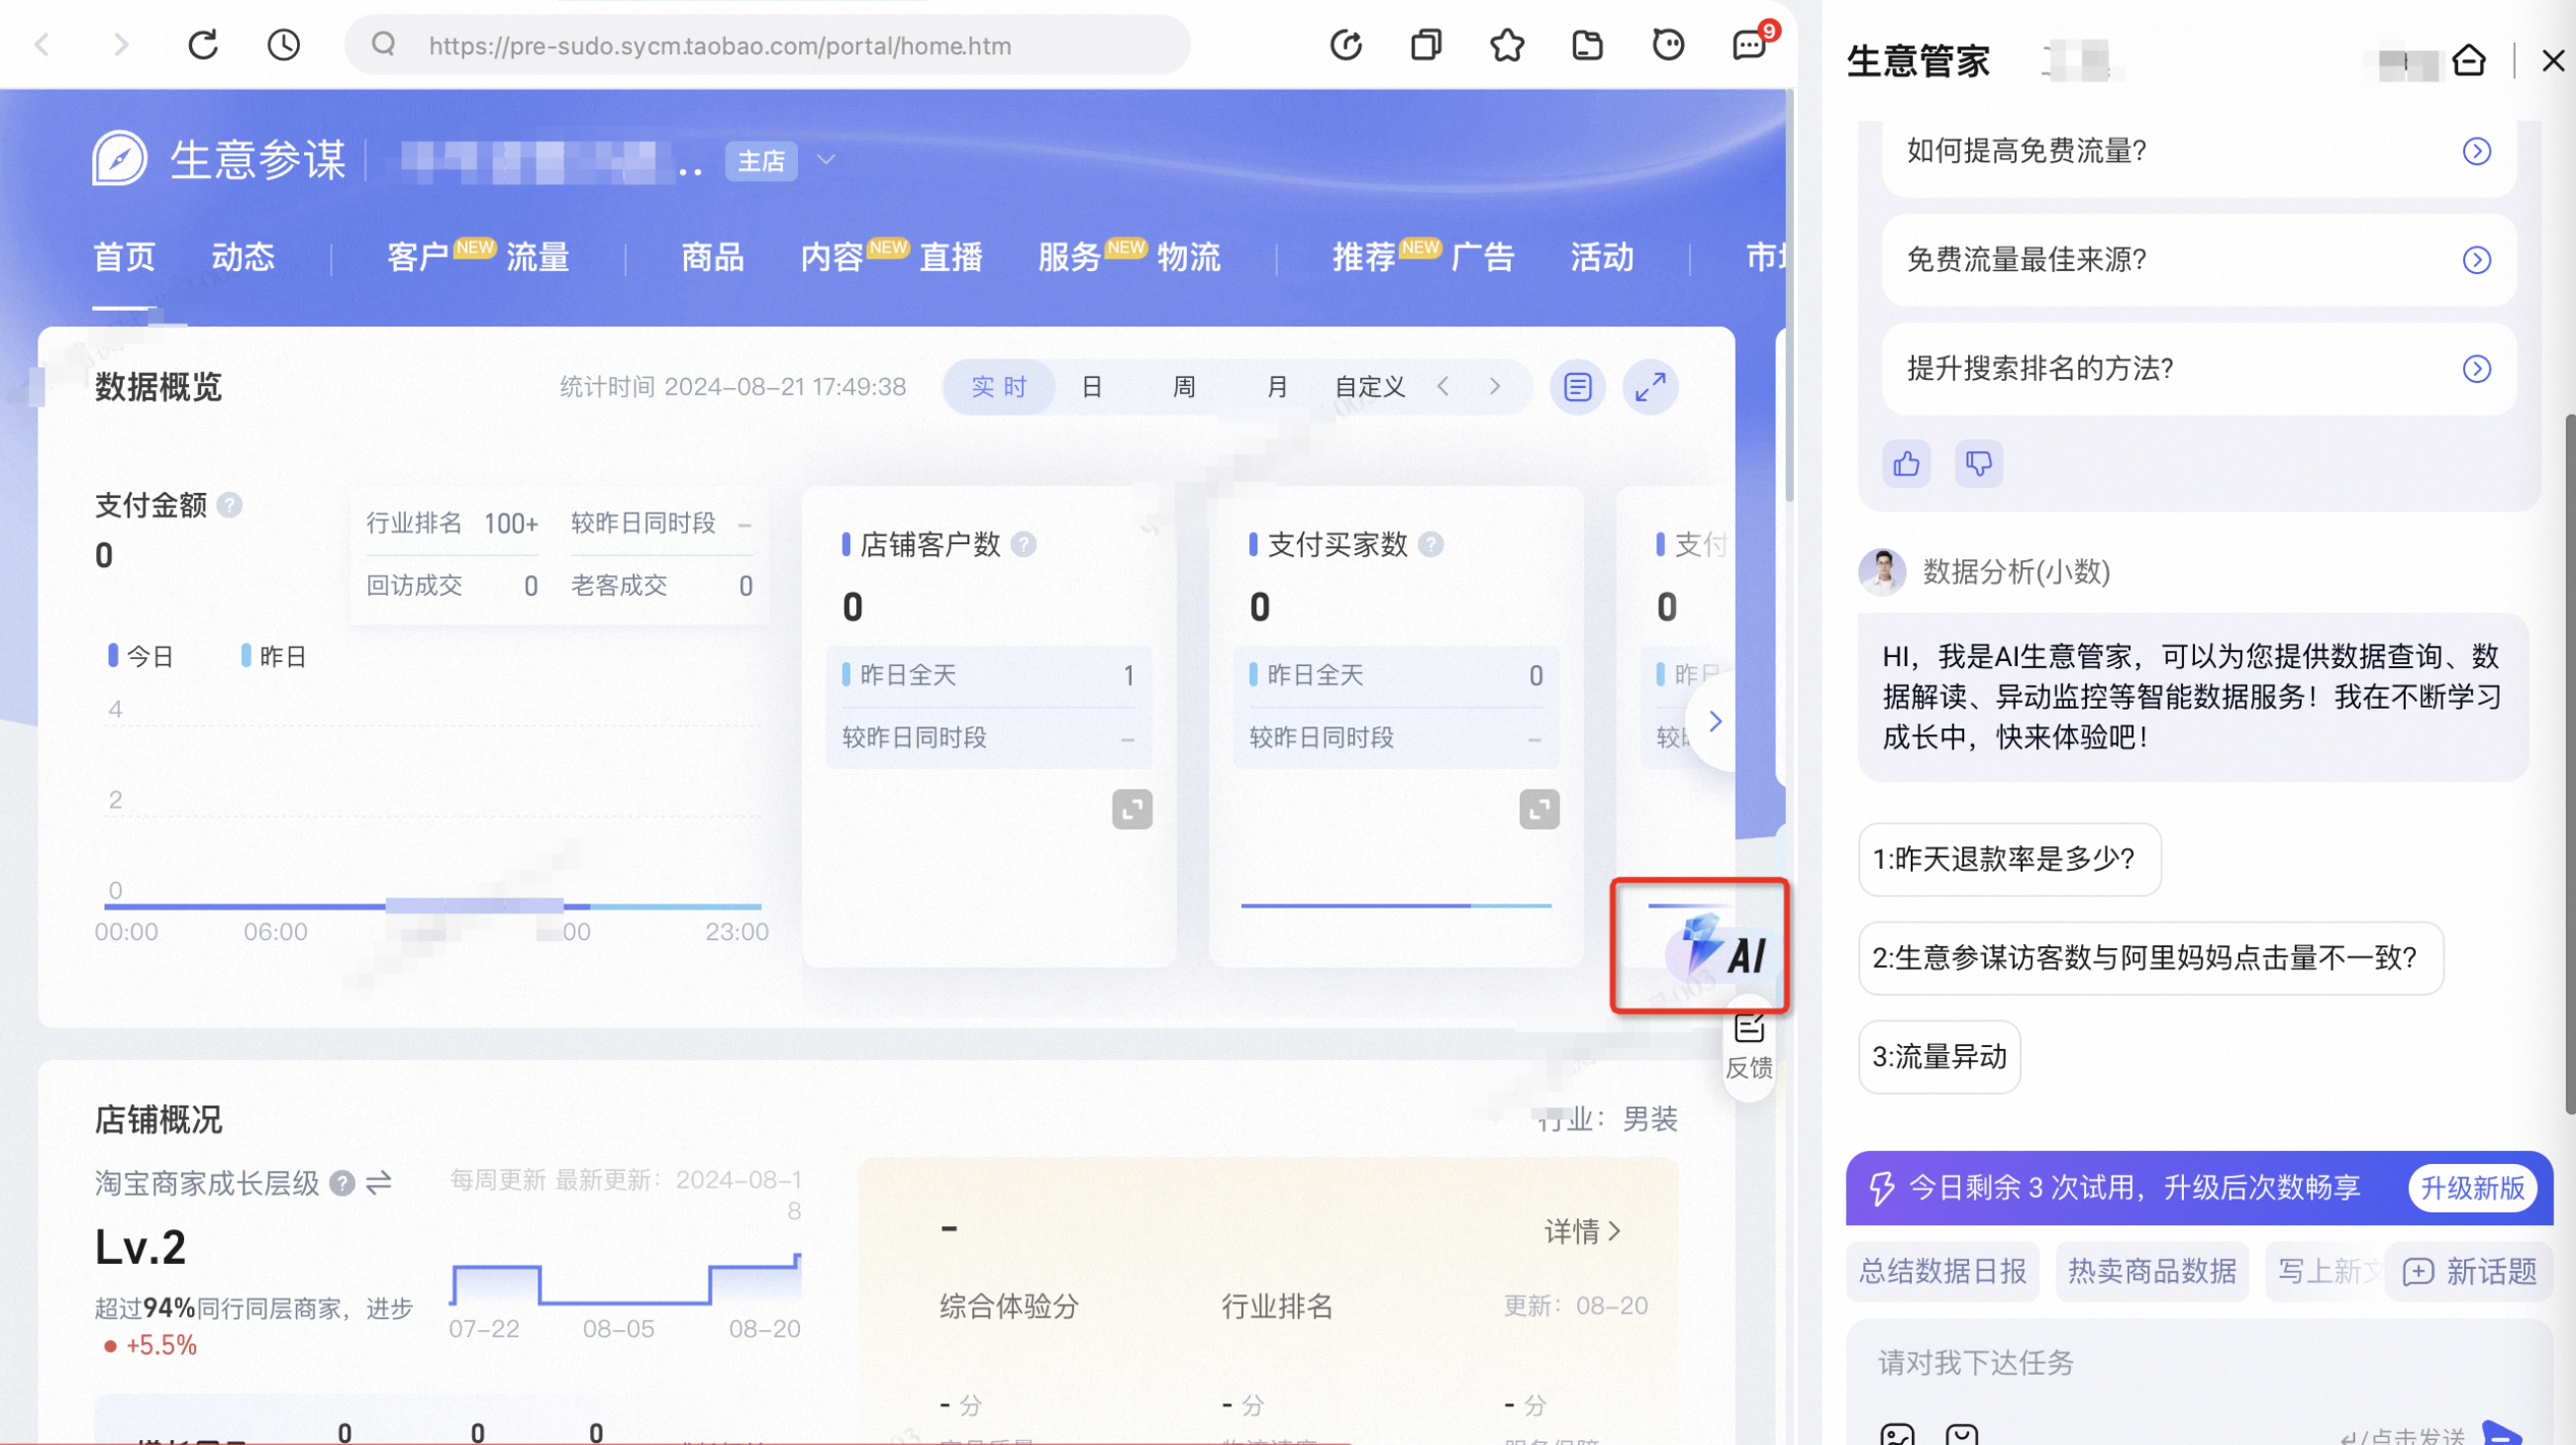Open the 如何提高免费流量? suggestion arrow
The image size is (2576, 1445).
[x=2475, y=151]
